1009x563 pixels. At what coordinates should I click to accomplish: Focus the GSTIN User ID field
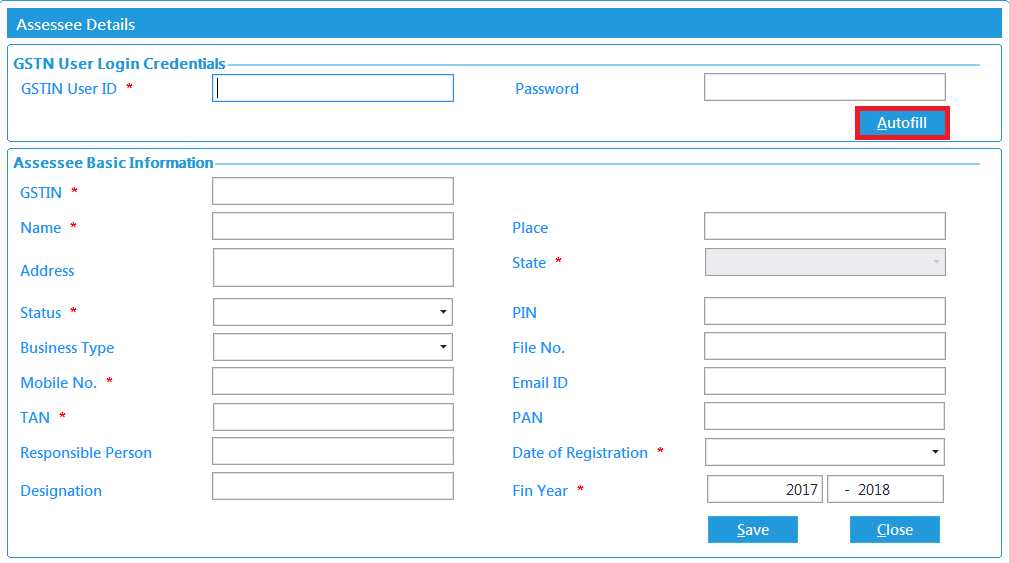(x=333, y=88)
